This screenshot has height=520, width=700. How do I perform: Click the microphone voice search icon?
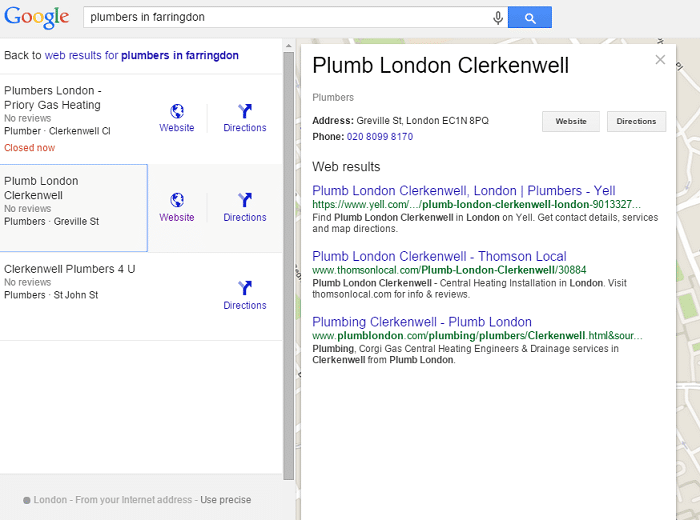click(498, 18)
